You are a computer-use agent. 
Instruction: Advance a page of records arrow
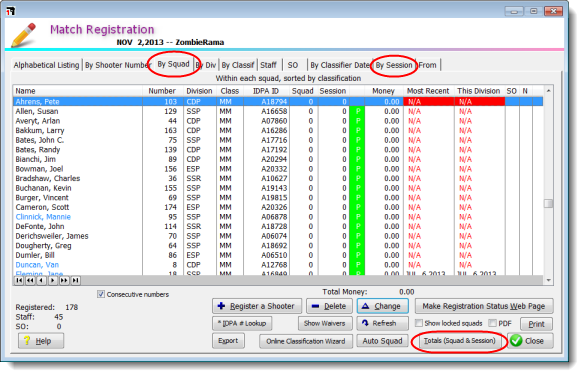click(64, 280)
